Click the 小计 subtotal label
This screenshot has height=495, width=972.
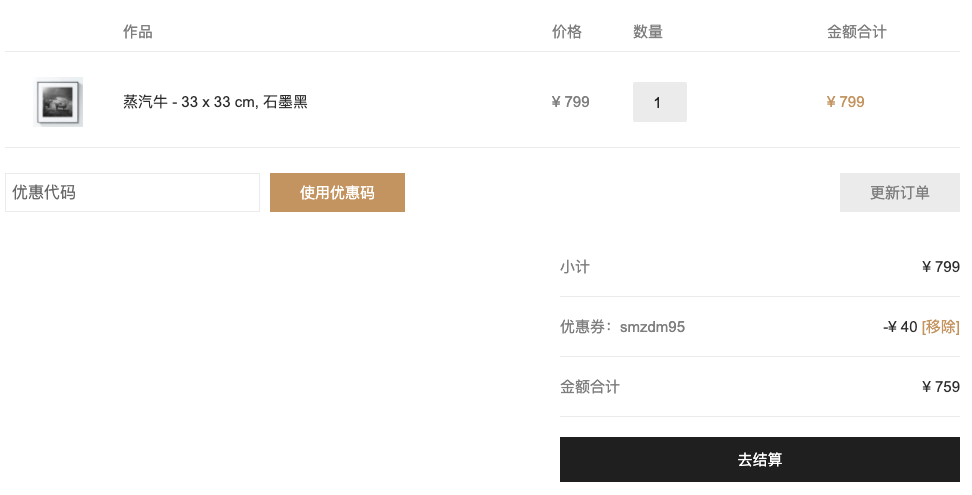[575, 267]
